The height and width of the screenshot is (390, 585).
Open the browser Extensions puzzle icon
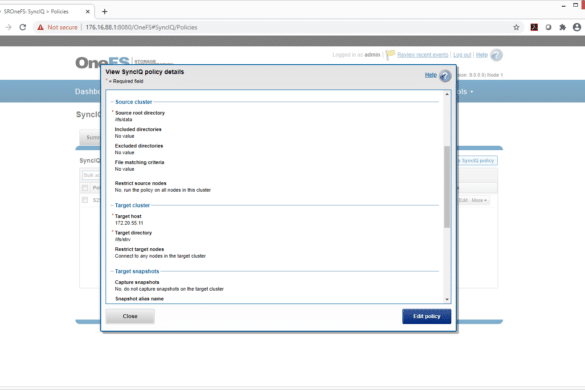[562, 27]
